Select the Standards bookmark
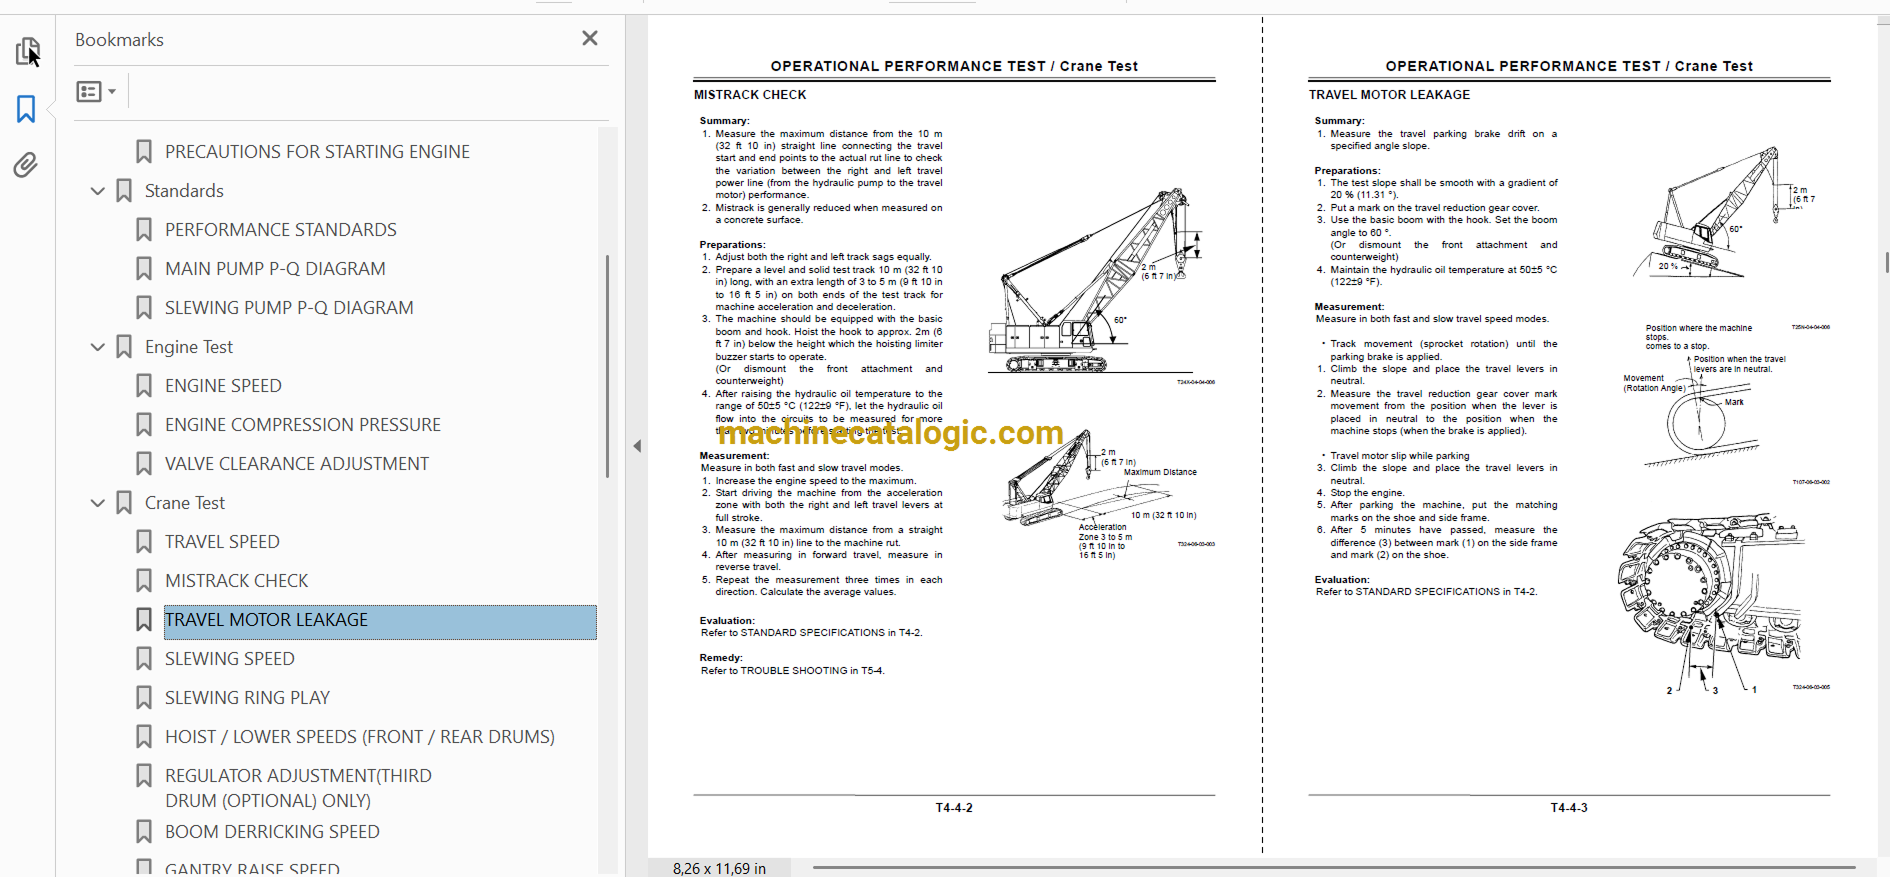Viewport: 1890px width, 877px height. point(184,191)
